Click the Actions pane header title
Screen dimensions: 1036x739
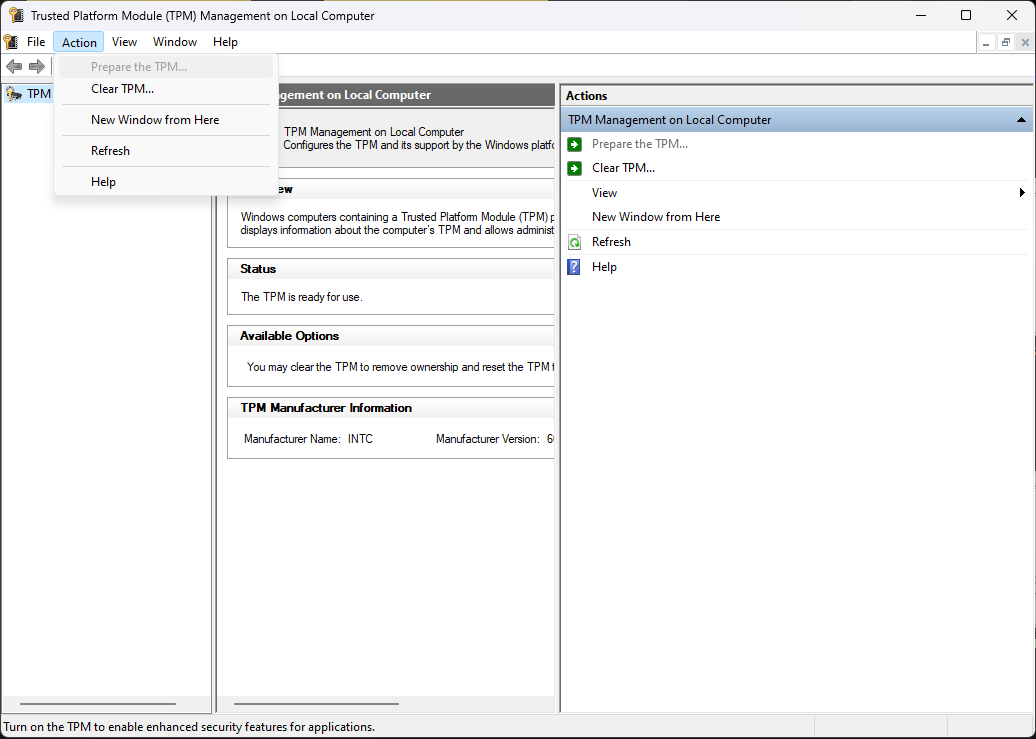point(586,96)
